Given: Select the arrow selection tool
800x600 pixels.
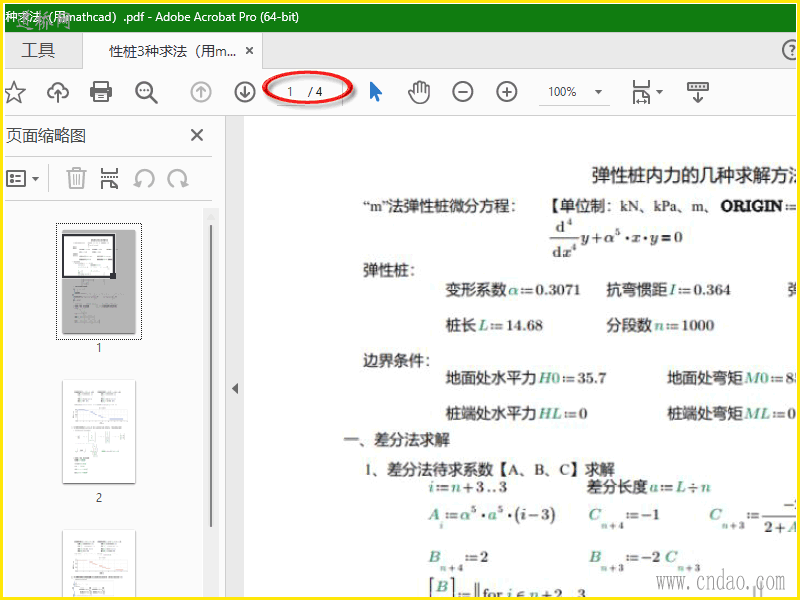Looking at the screenshot, I should click(x=376, y=92).
